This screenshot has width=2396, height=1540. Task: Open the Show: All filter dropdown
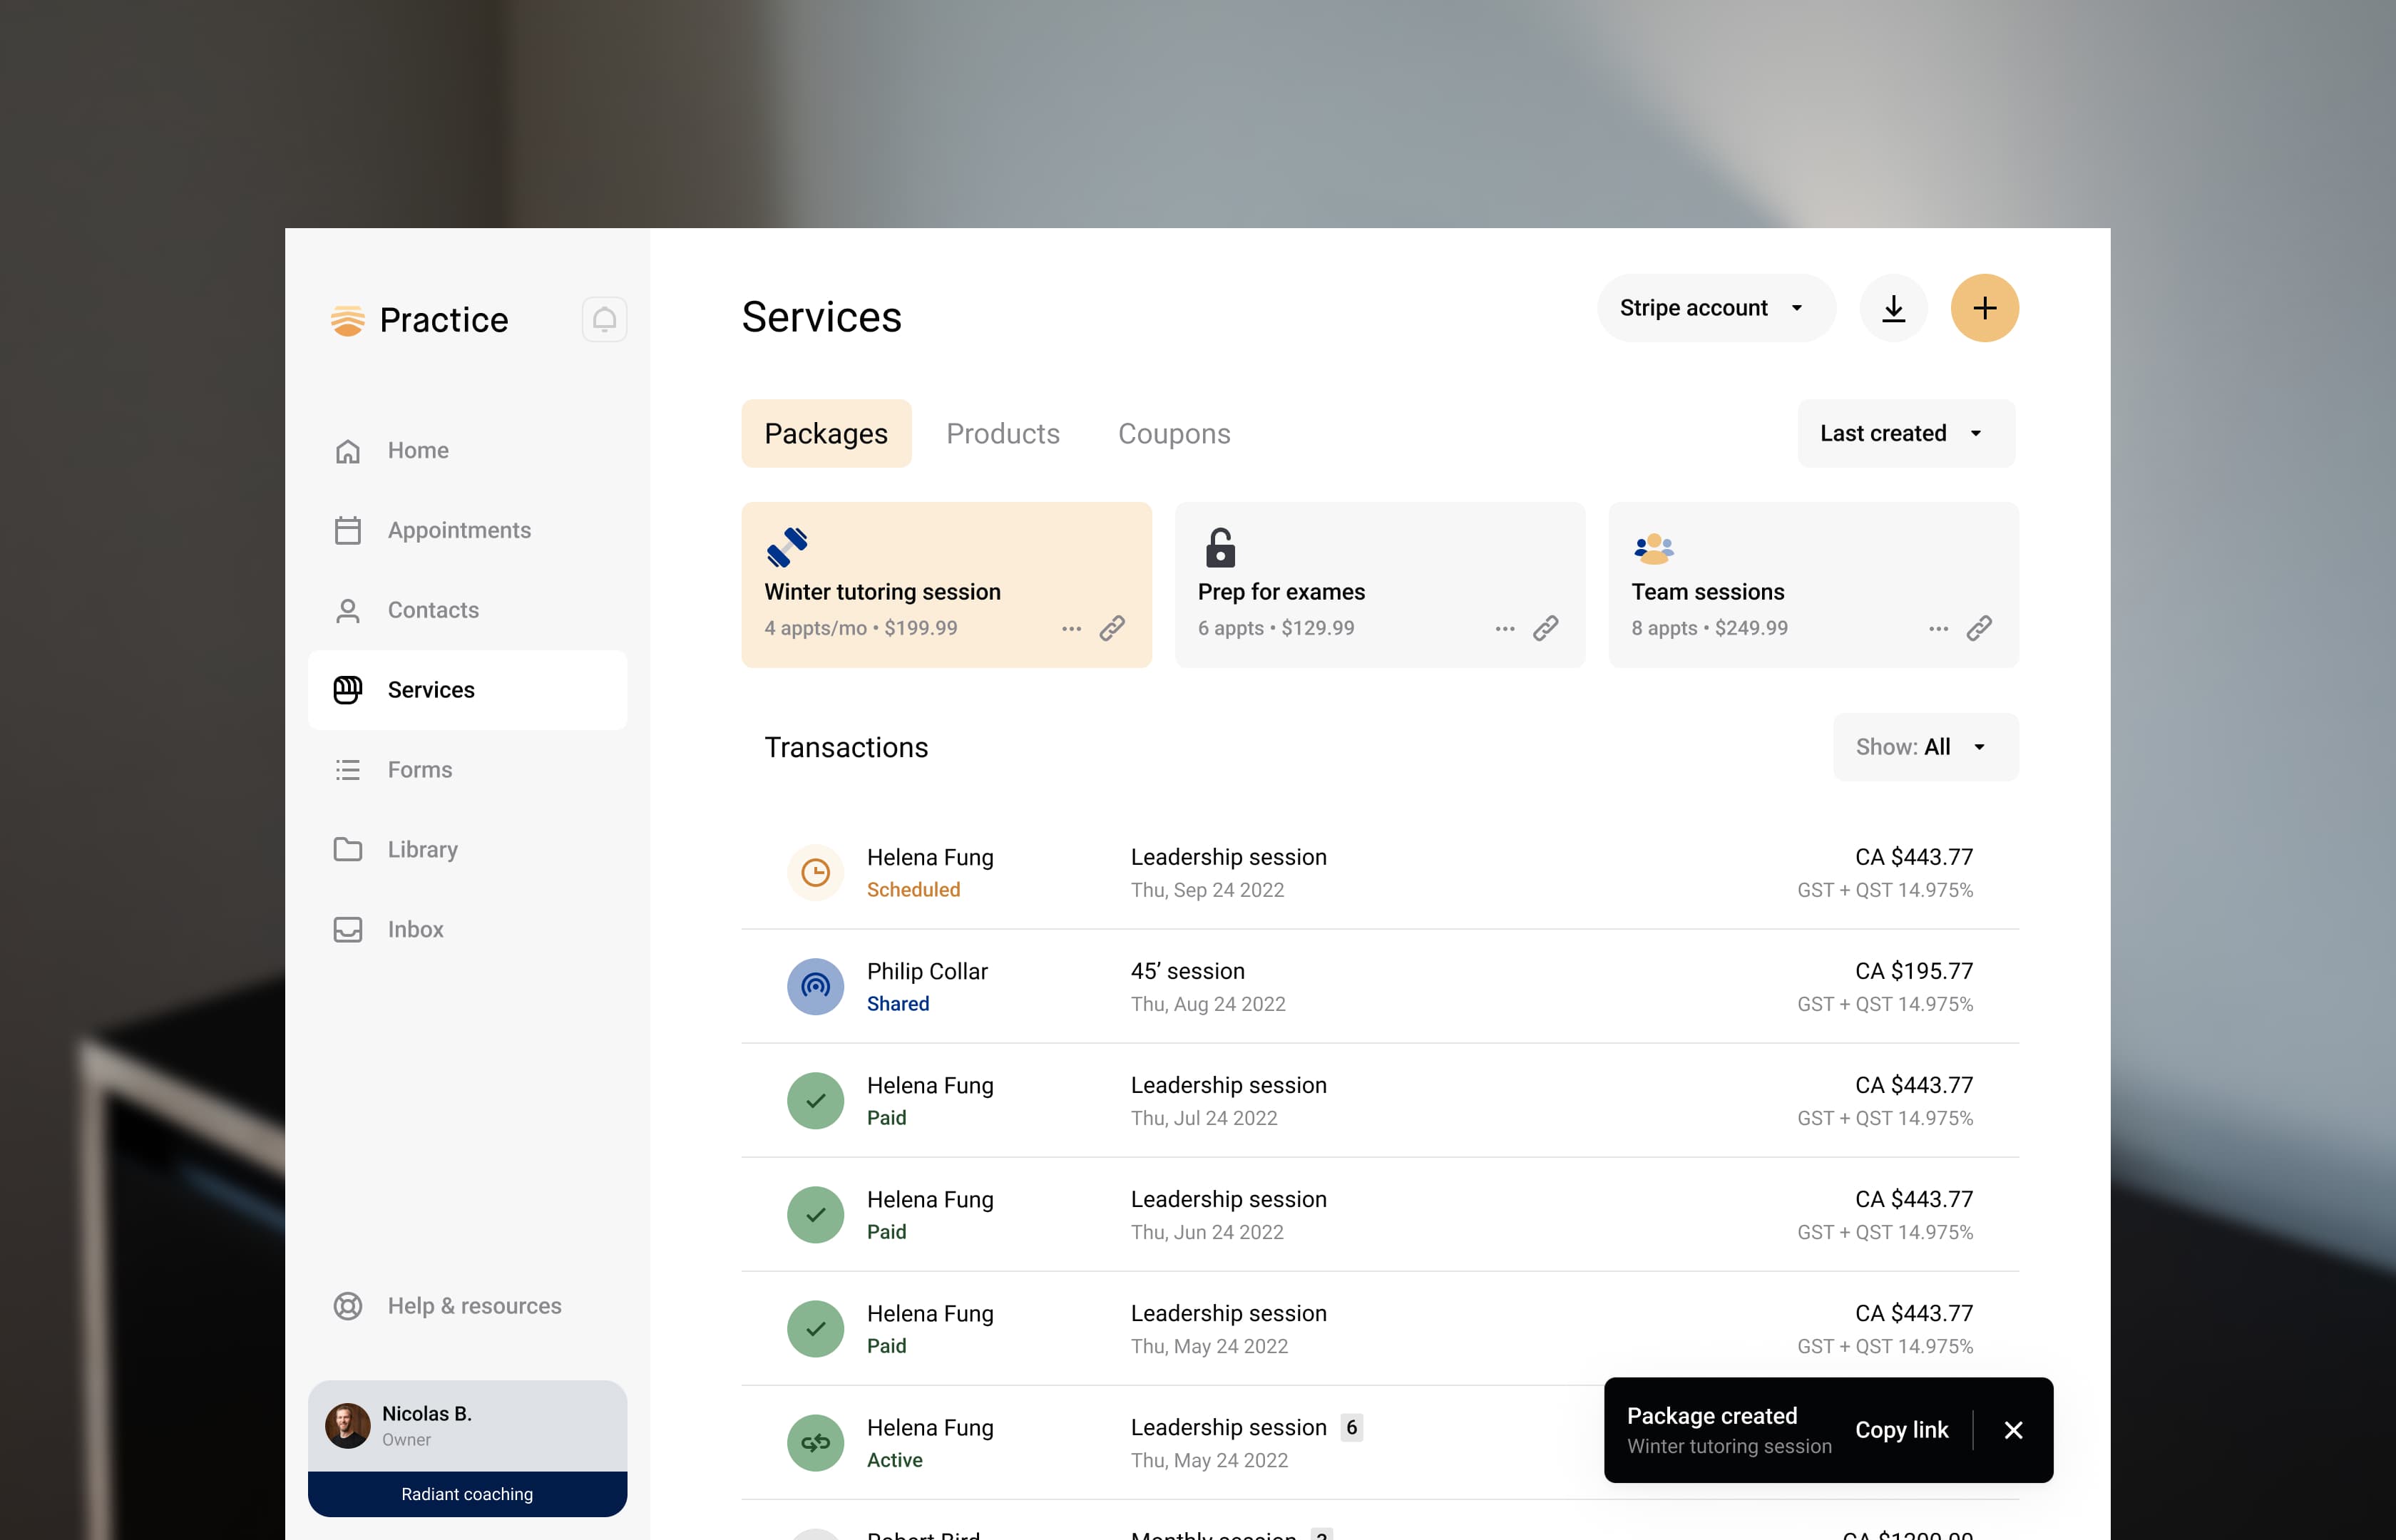(x=1925, y=747)
